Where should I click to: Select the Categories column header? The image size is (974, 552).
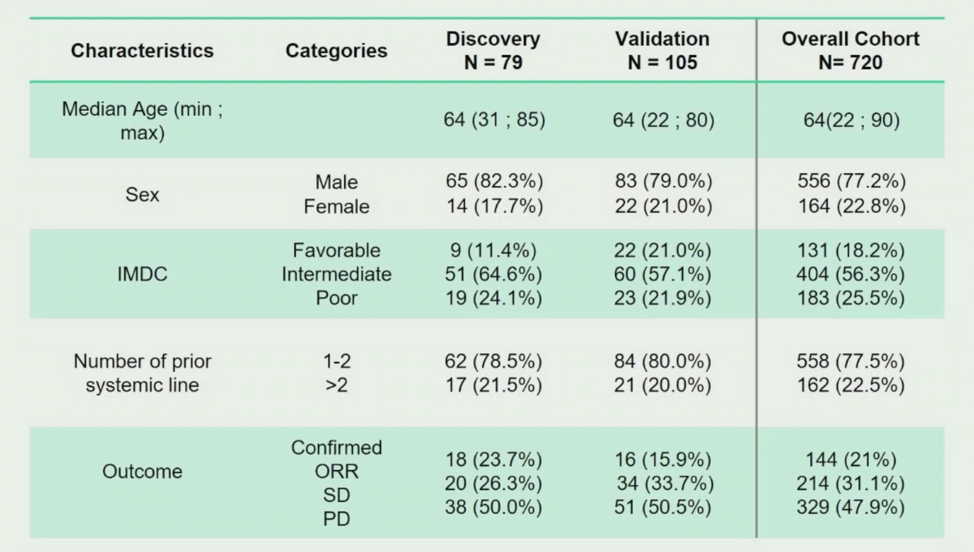(x=336, y=50)
